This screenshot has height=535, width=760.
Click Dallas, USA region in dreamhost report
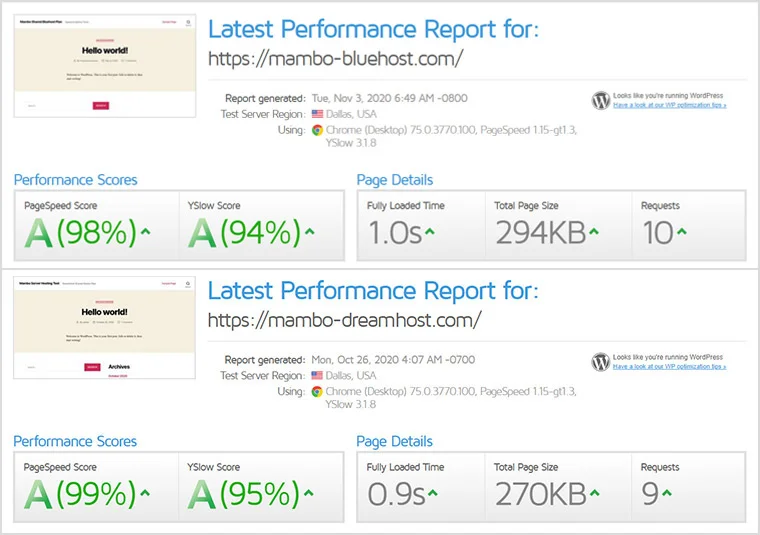[351, 376]
